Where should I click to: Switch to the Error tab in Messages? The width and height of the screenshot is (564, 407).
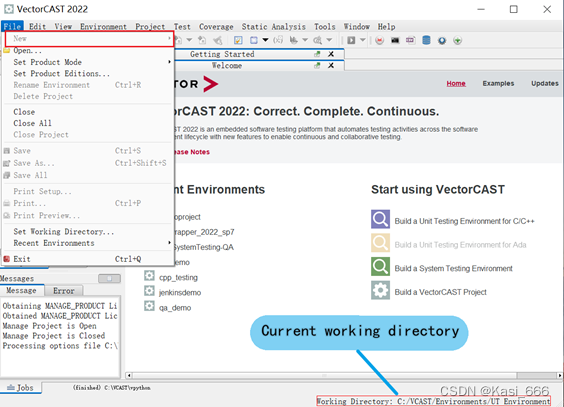pos(64,291)
